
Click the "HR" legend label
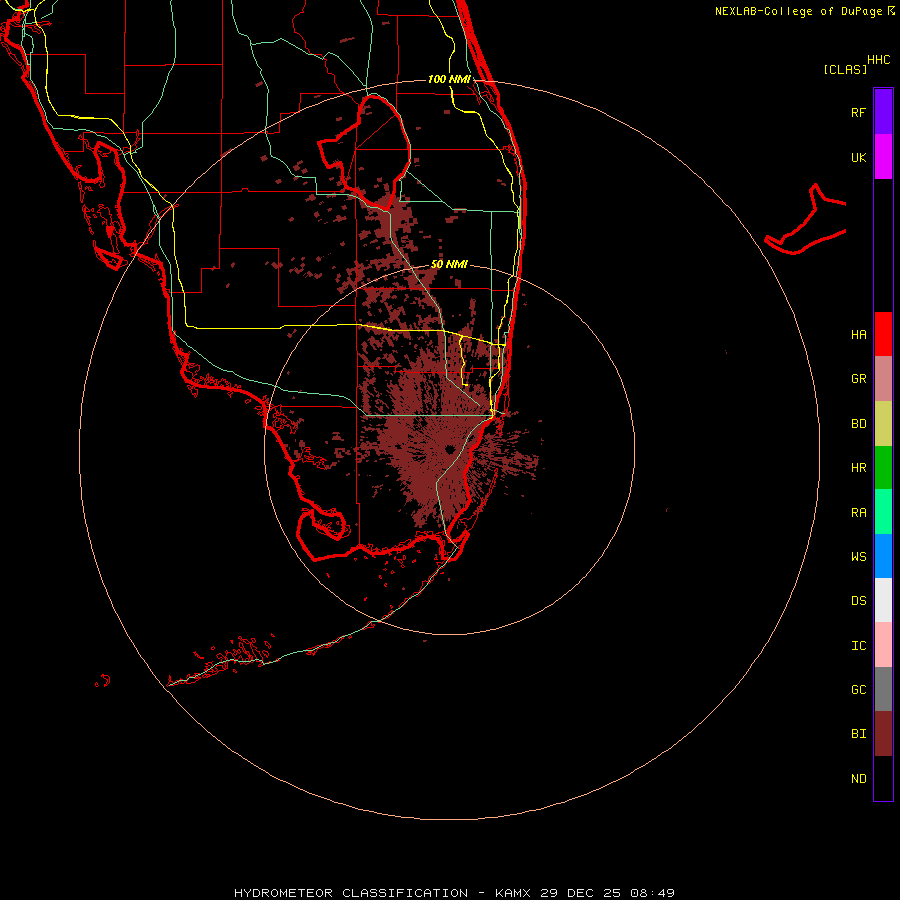(x=858, y=468)
